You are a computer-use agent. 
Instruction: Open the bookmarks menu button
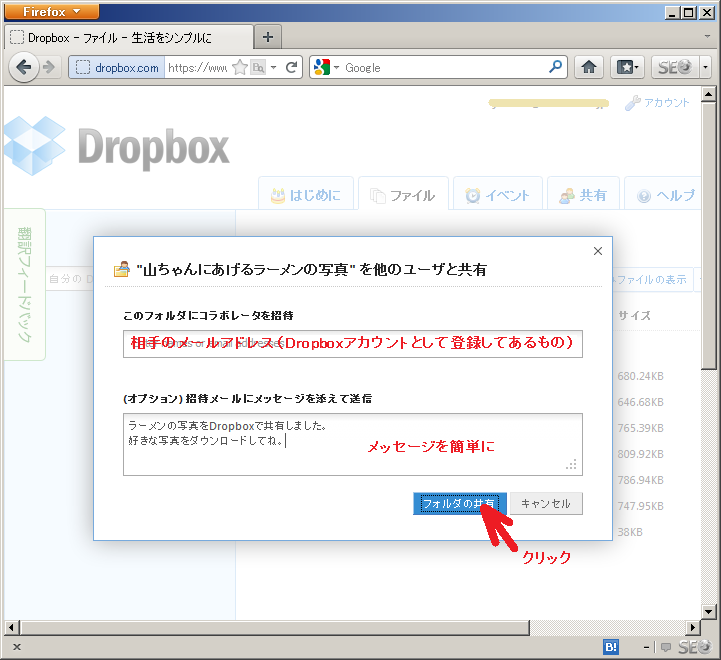627,68
